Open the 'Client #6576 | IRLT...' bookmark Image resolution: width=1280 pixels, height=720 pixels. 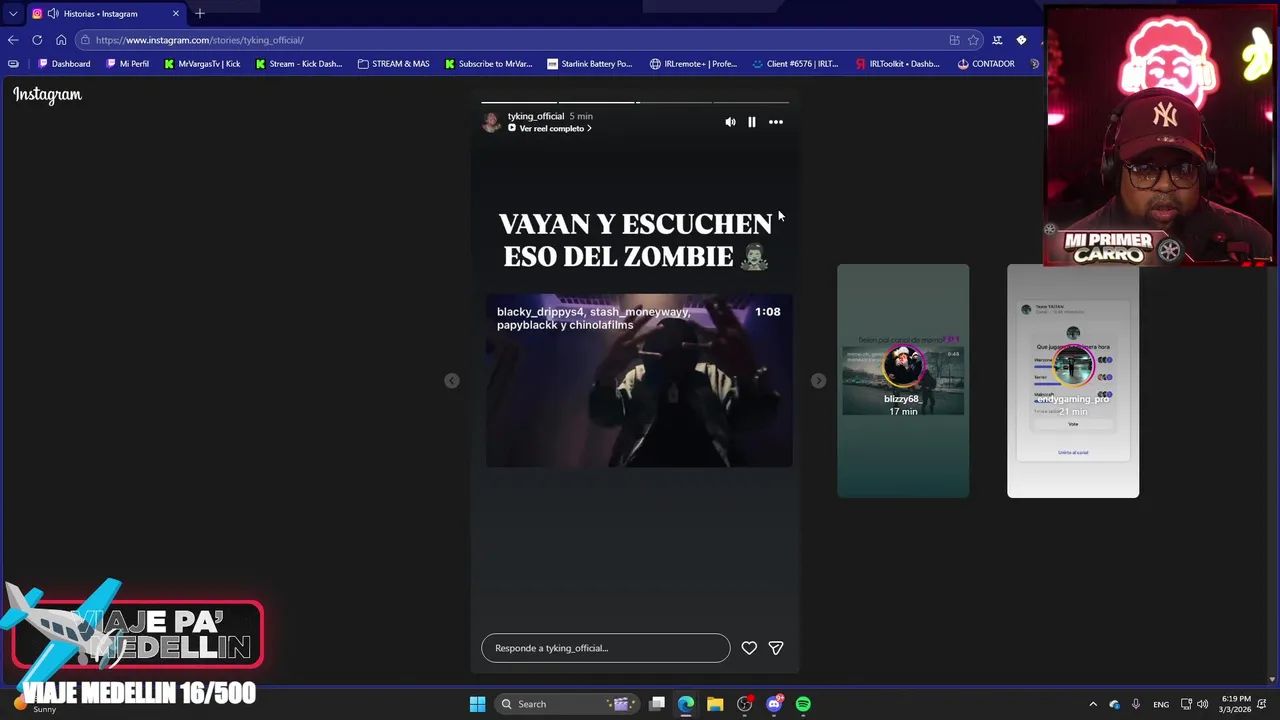794,64
